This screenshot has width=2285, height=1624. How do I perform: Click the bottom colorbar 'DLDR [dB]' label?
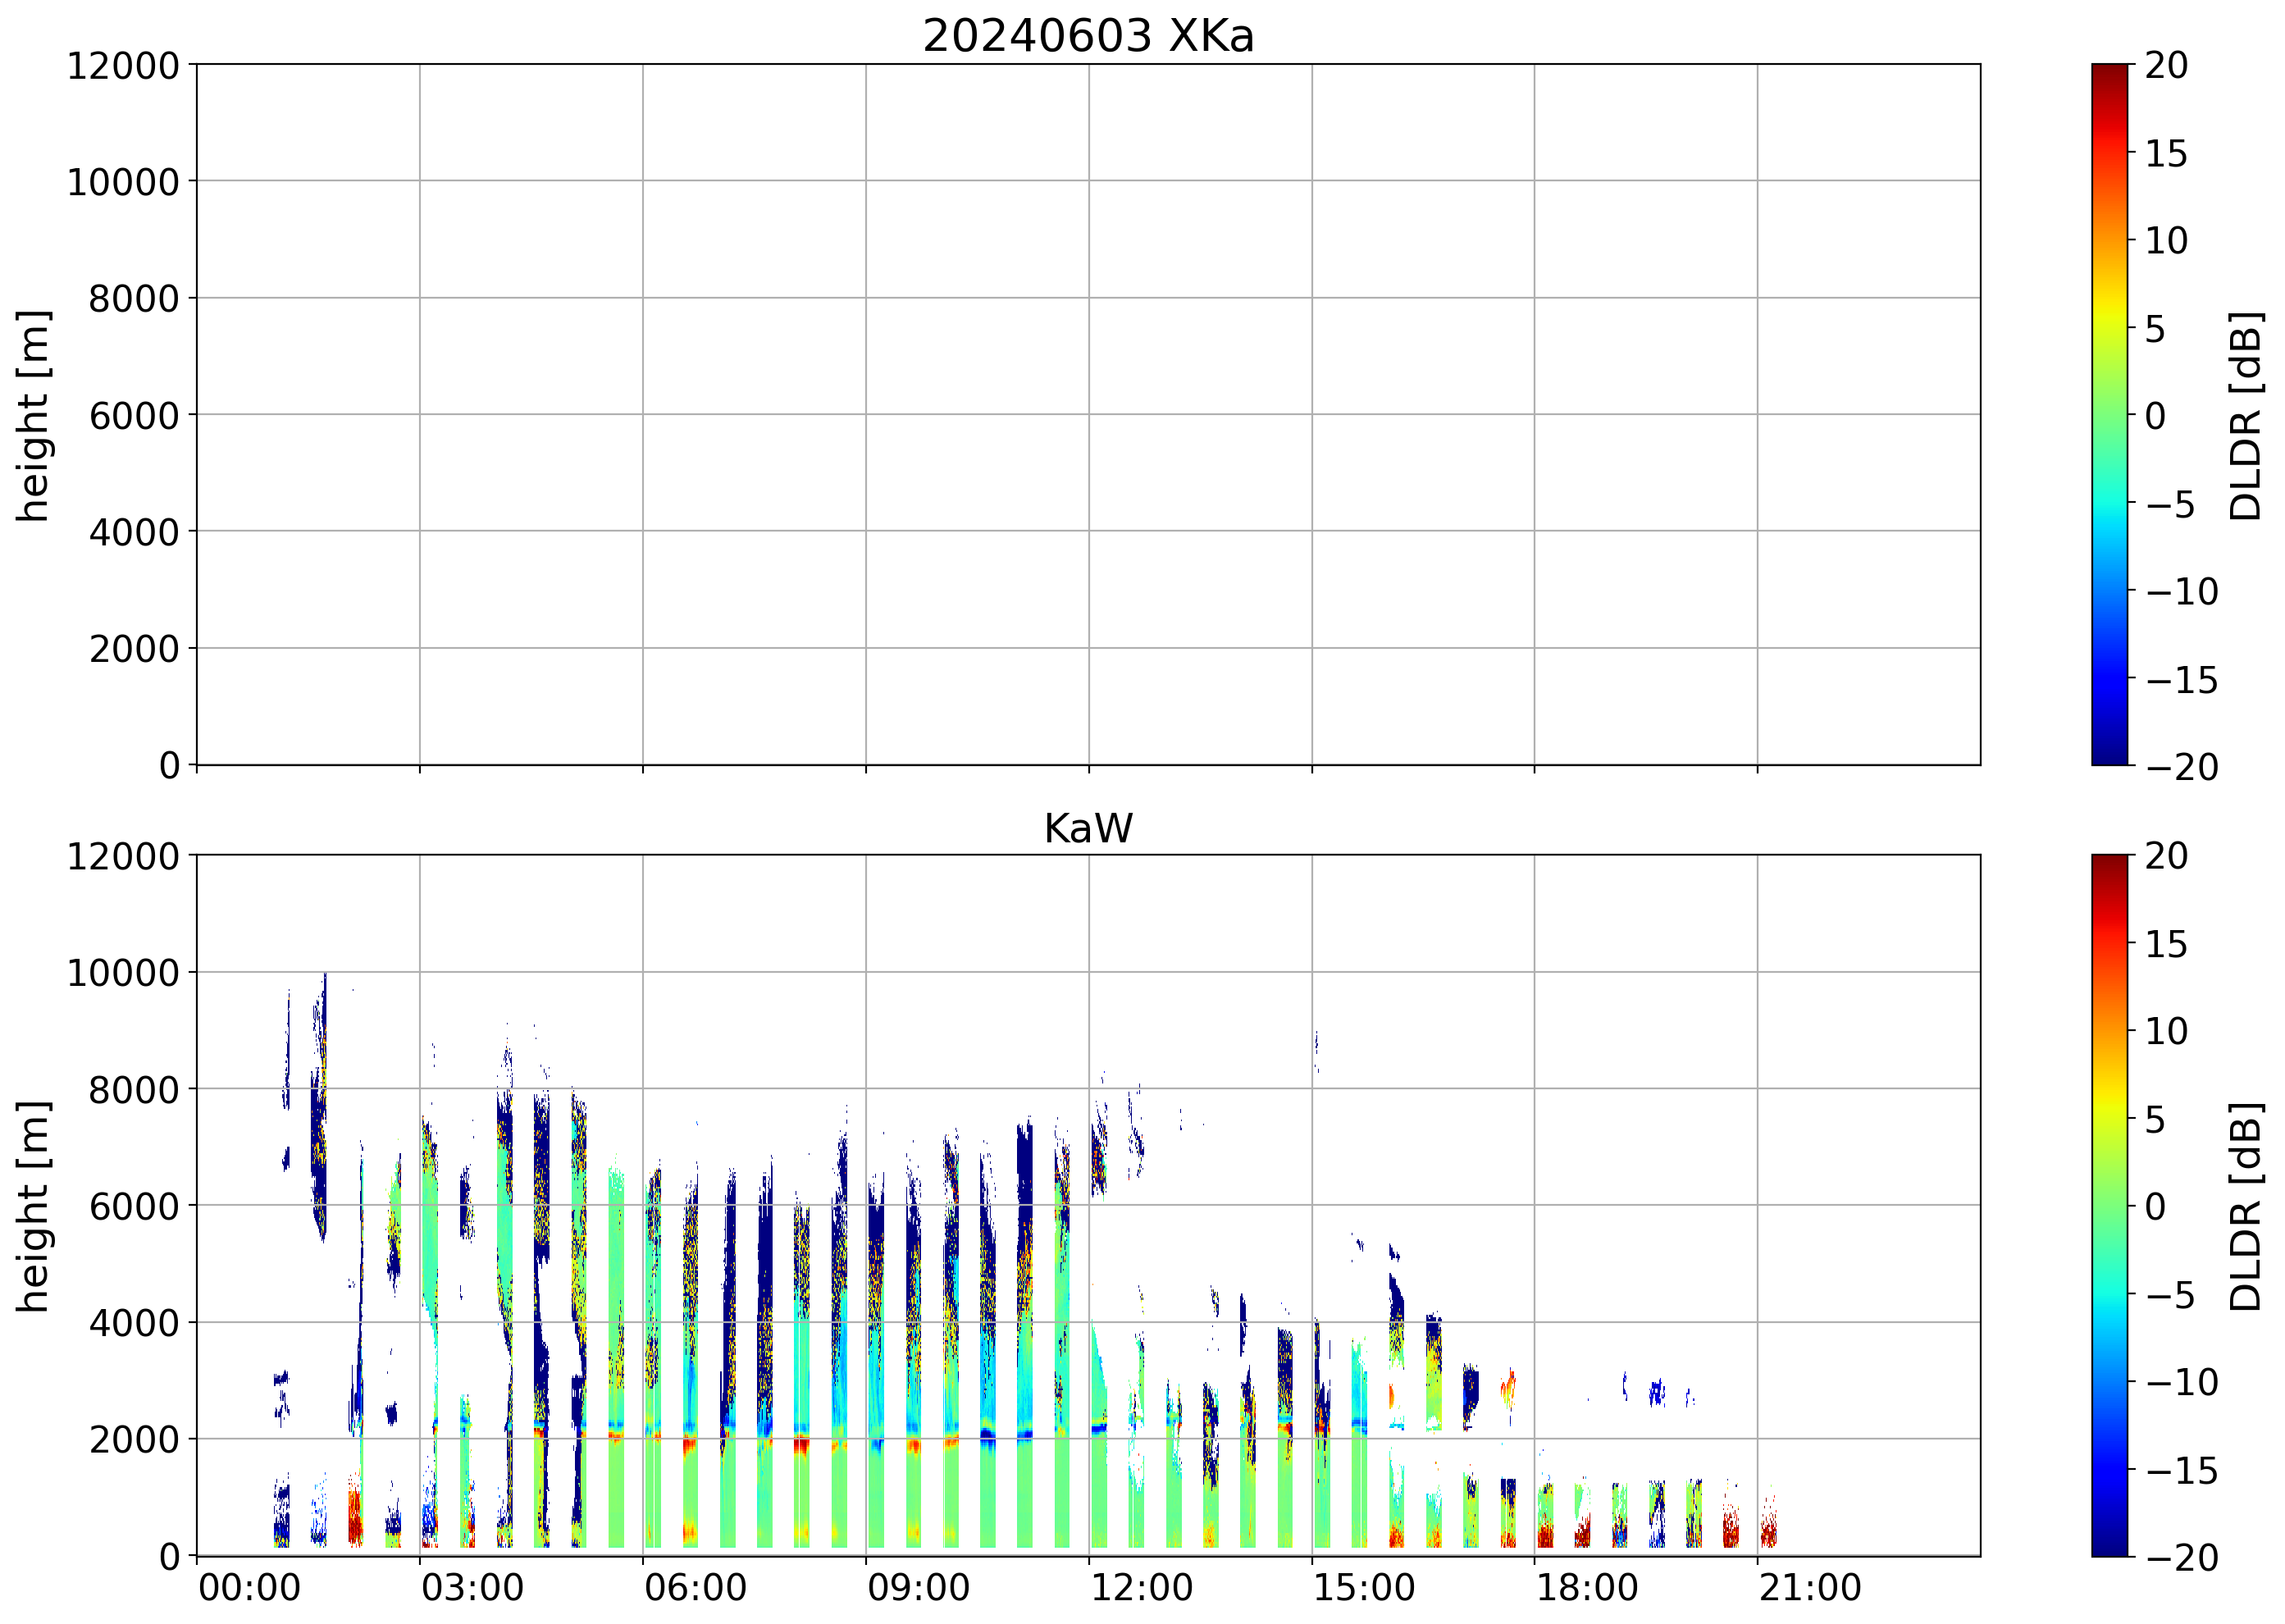click(x=2246, y=1206)
